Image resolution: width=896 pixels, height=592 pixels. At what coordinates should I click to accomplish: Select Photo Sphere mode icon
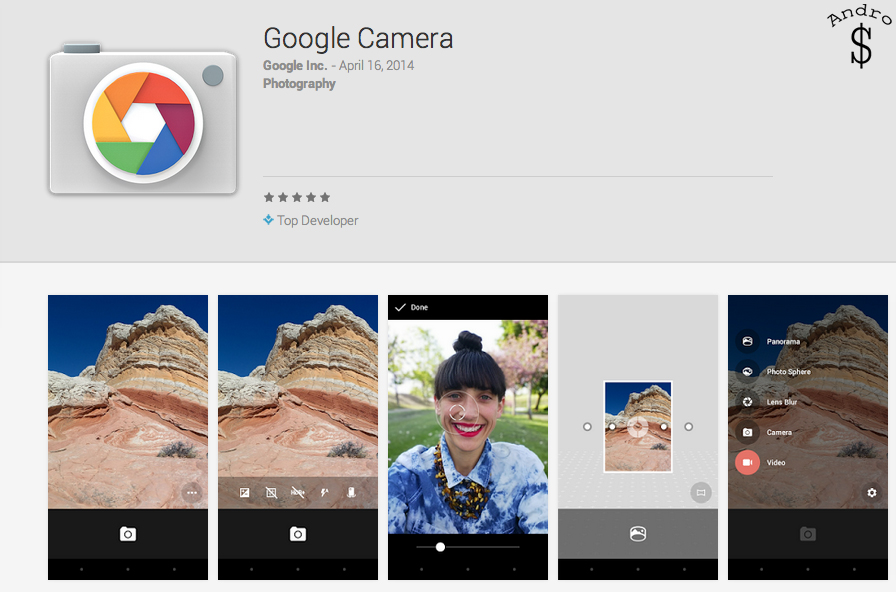[747, 372]
